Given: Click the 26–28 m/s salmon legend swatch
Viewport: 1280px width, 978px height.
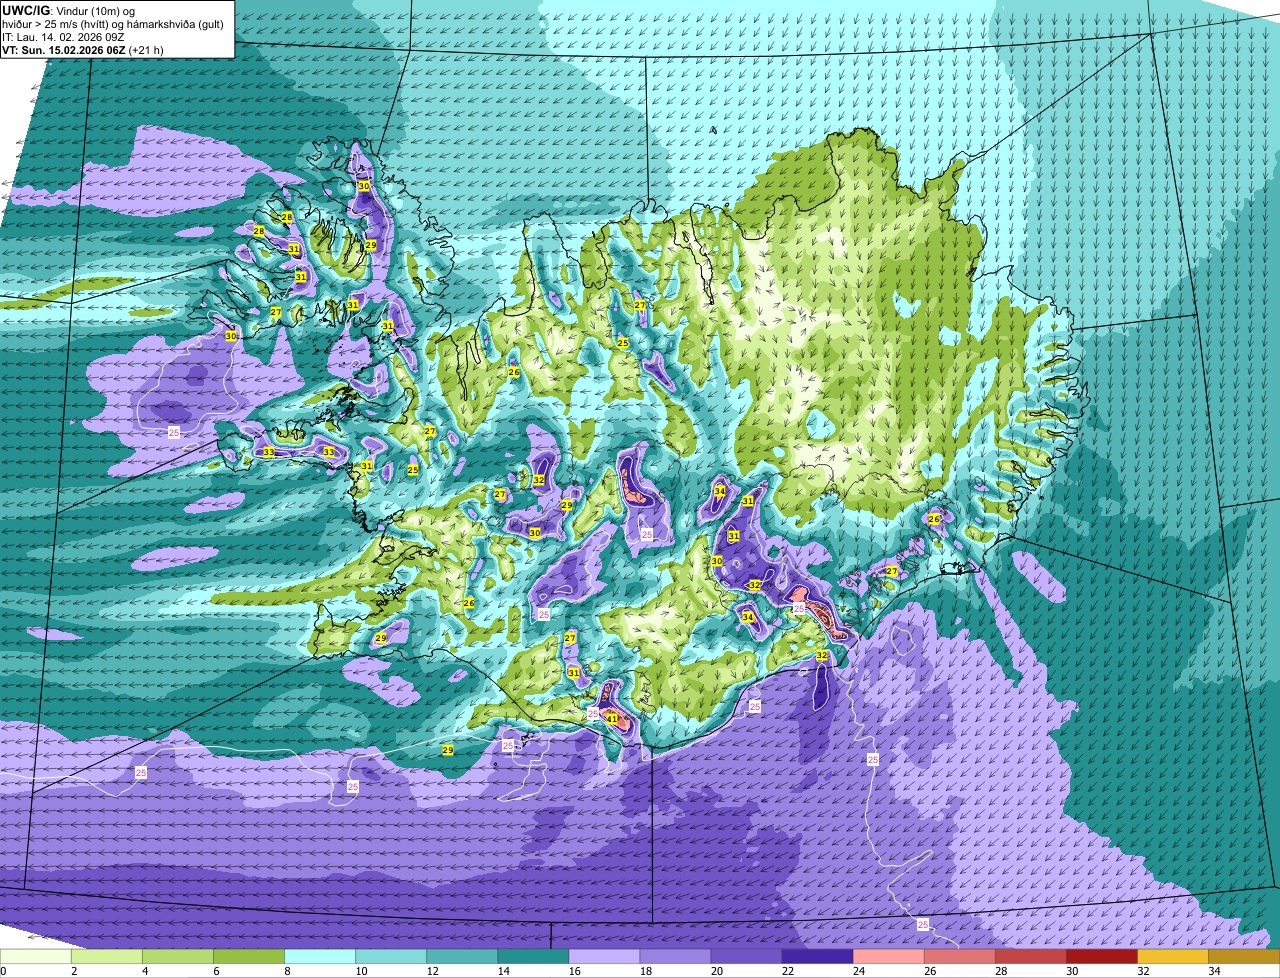Looking at the screenshot, I should click(x=960, y=956).
